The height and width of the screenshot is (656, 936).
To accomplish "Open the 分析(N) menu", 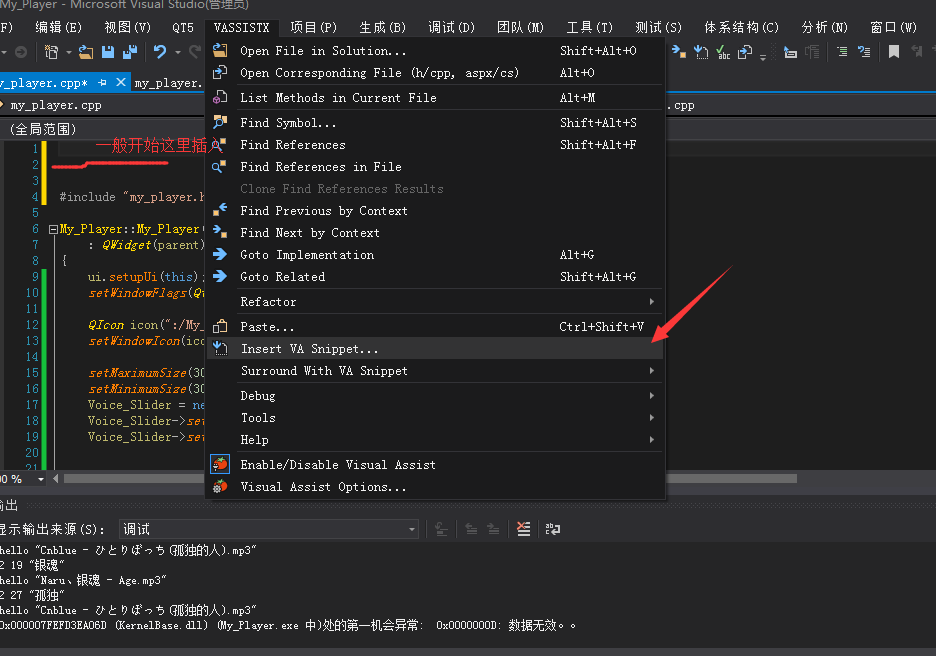I will [x=825, y=27].
